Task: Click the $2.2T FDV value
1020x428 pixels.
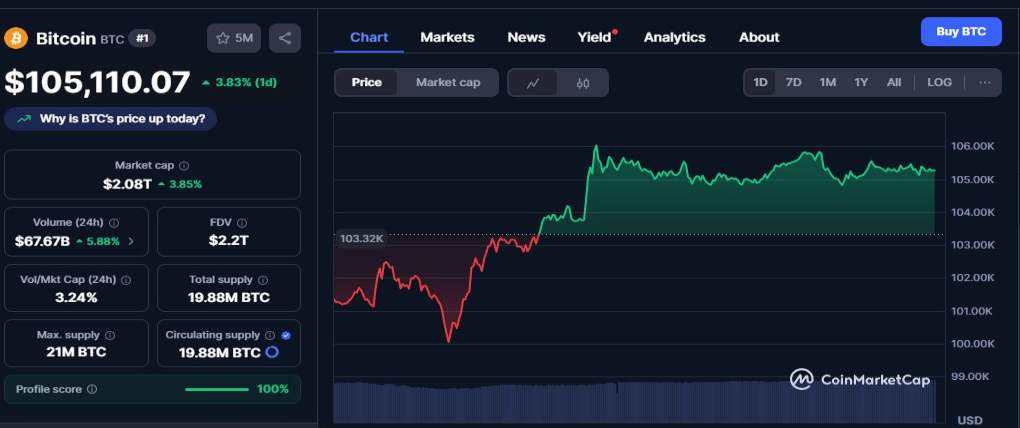Action: (228, 241)
